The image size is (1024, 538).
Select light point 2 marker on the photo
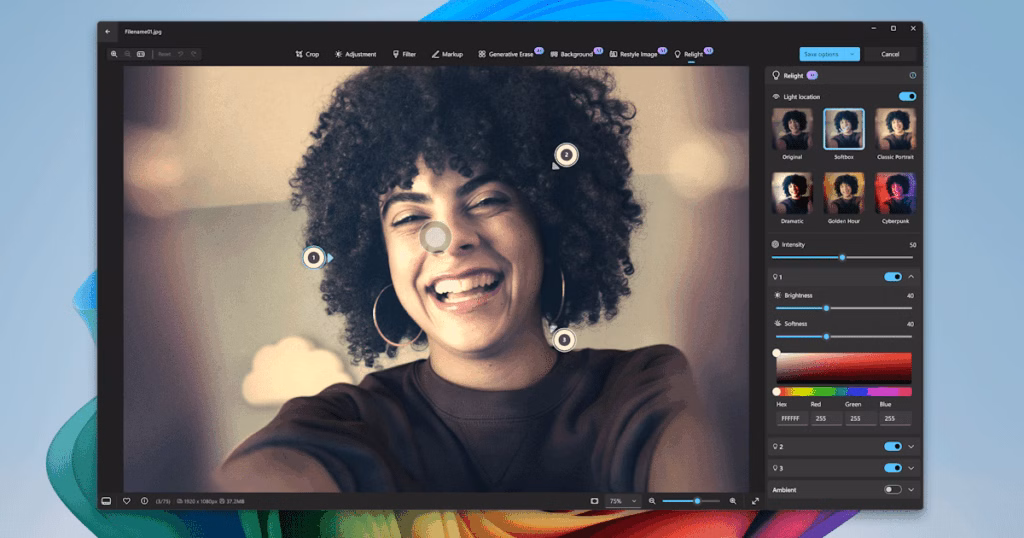click(566, 154)
